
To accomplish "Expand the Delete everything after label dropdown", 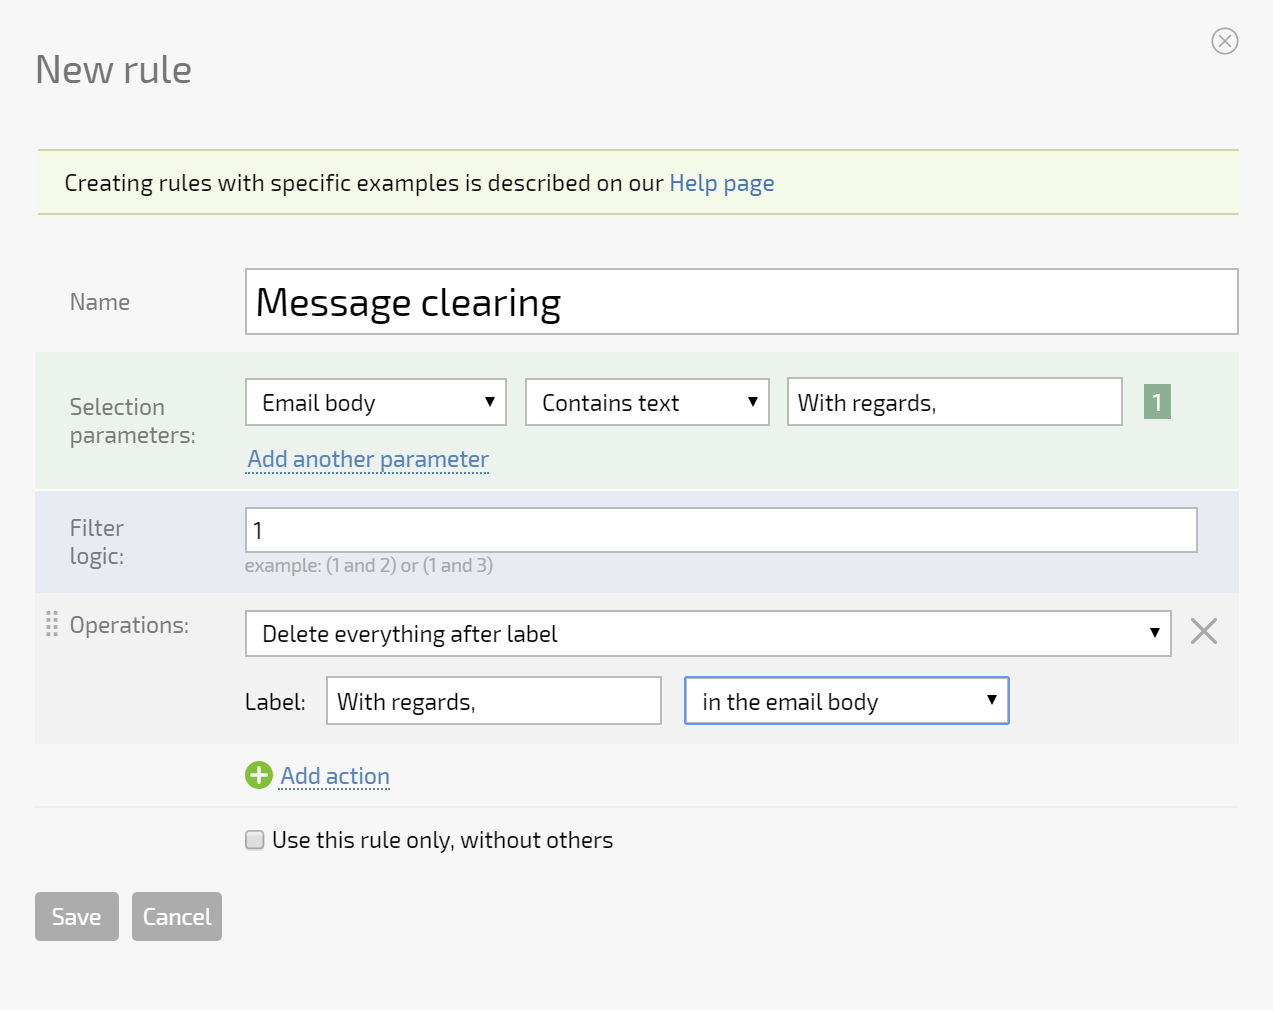I will pos(708,634).
